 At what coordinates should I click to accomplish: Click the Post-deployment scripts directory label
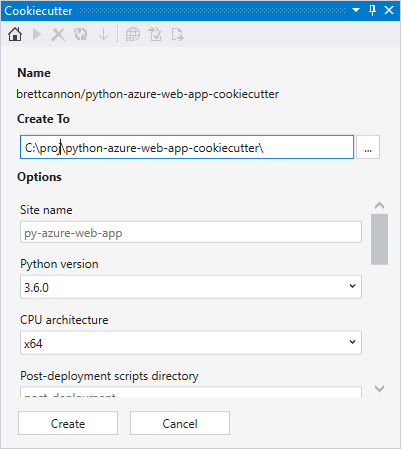(x=109, y=376)
